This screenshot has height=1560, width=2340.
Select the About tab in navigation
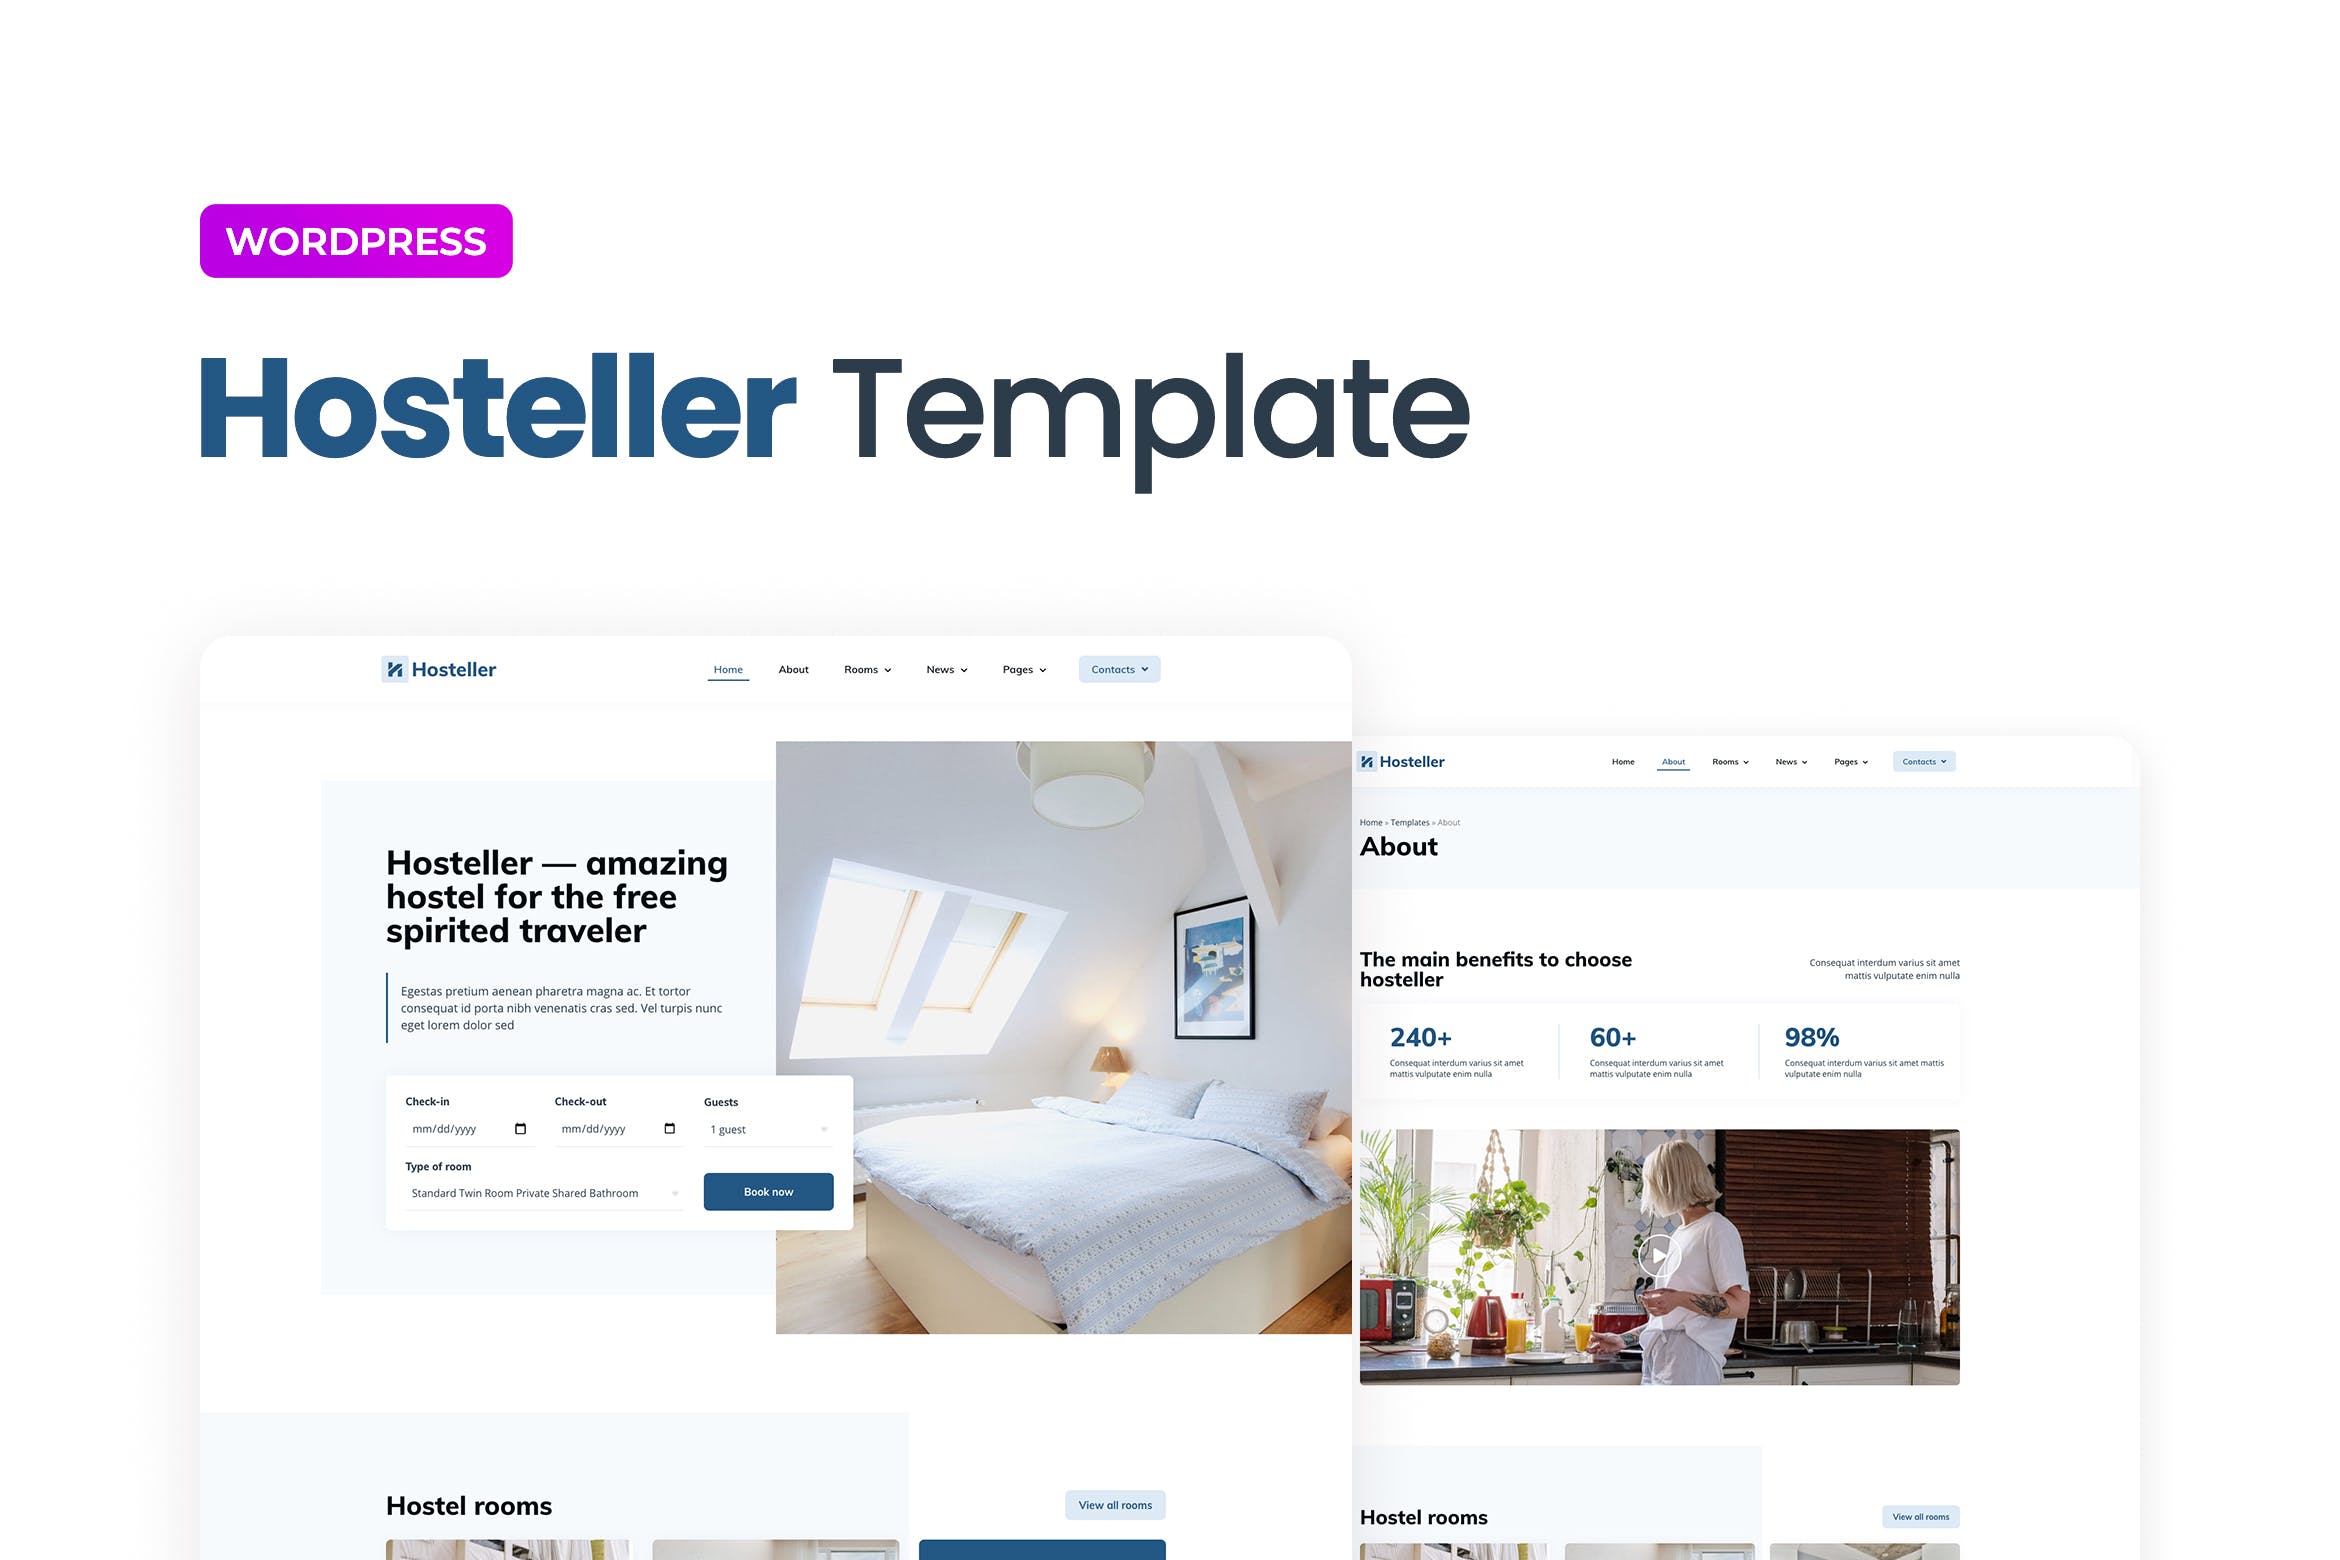pyautogui.click(x=792, y=669)
